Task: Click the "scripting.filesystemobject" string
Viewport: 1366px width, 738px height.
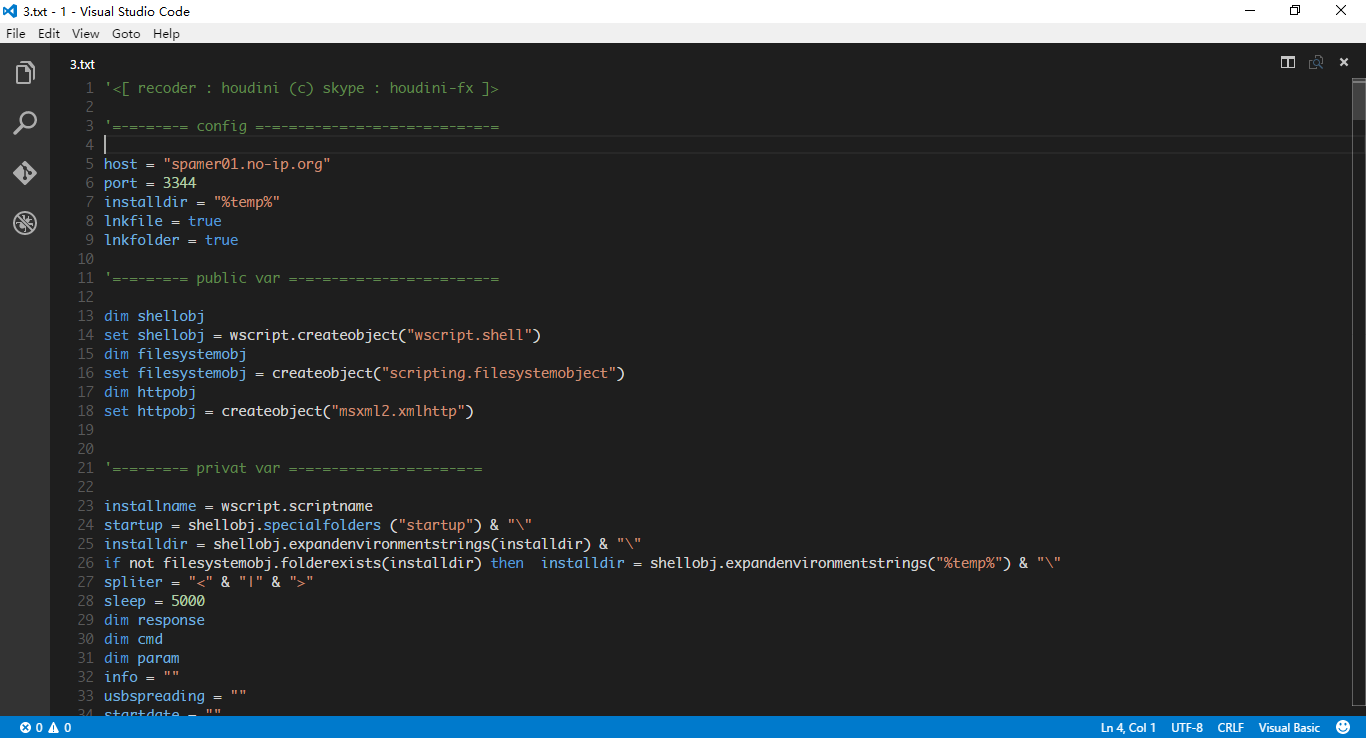Action: [x=498, y=373]
